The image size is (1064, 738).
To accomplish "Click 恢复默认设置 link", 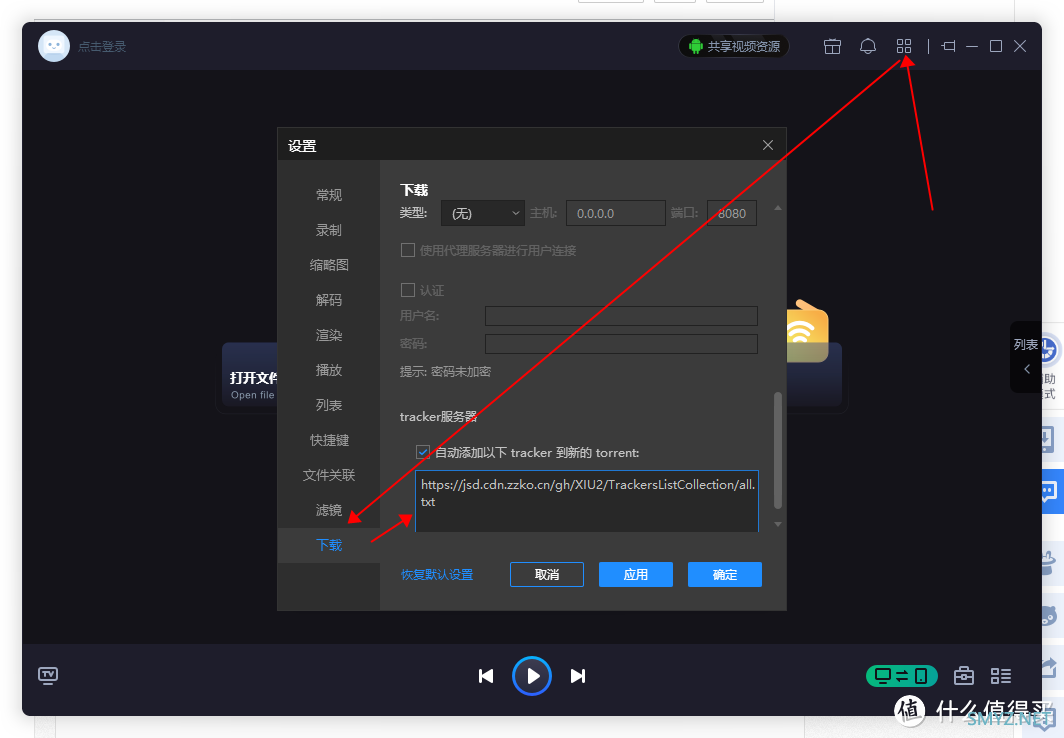I will (437, 575).
